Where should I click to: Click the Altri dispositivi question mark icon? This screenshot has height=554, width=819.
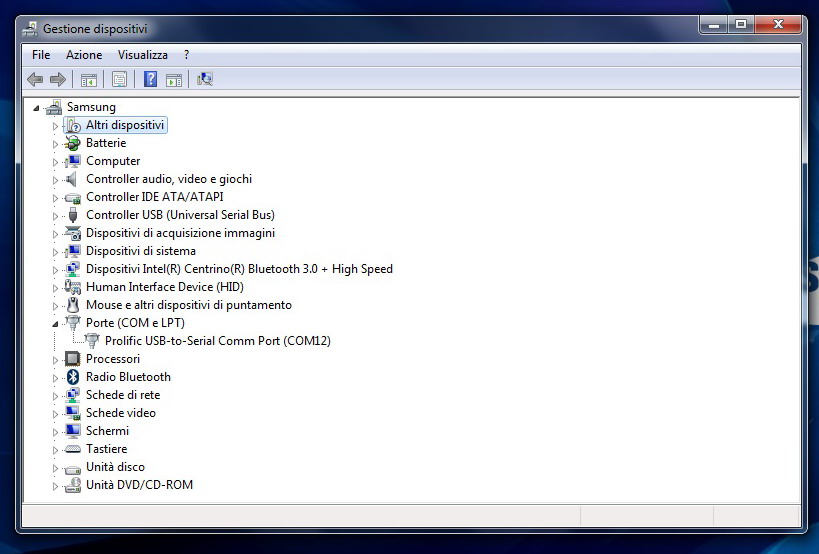[x=73, y=125]
